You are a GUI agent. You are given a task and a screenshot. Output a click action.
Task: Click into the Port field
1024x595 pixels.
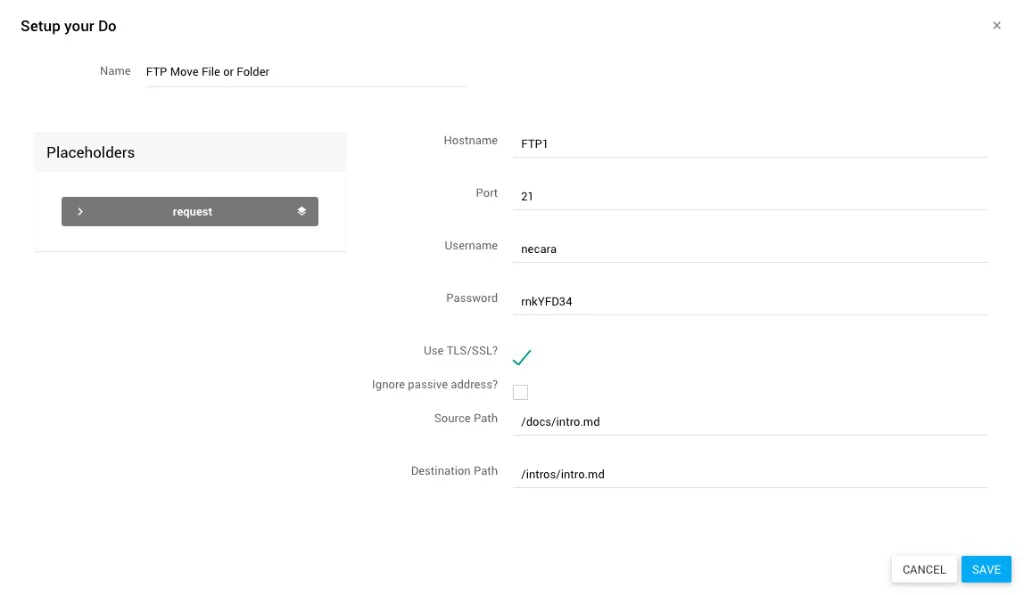(x=753, y=197)
